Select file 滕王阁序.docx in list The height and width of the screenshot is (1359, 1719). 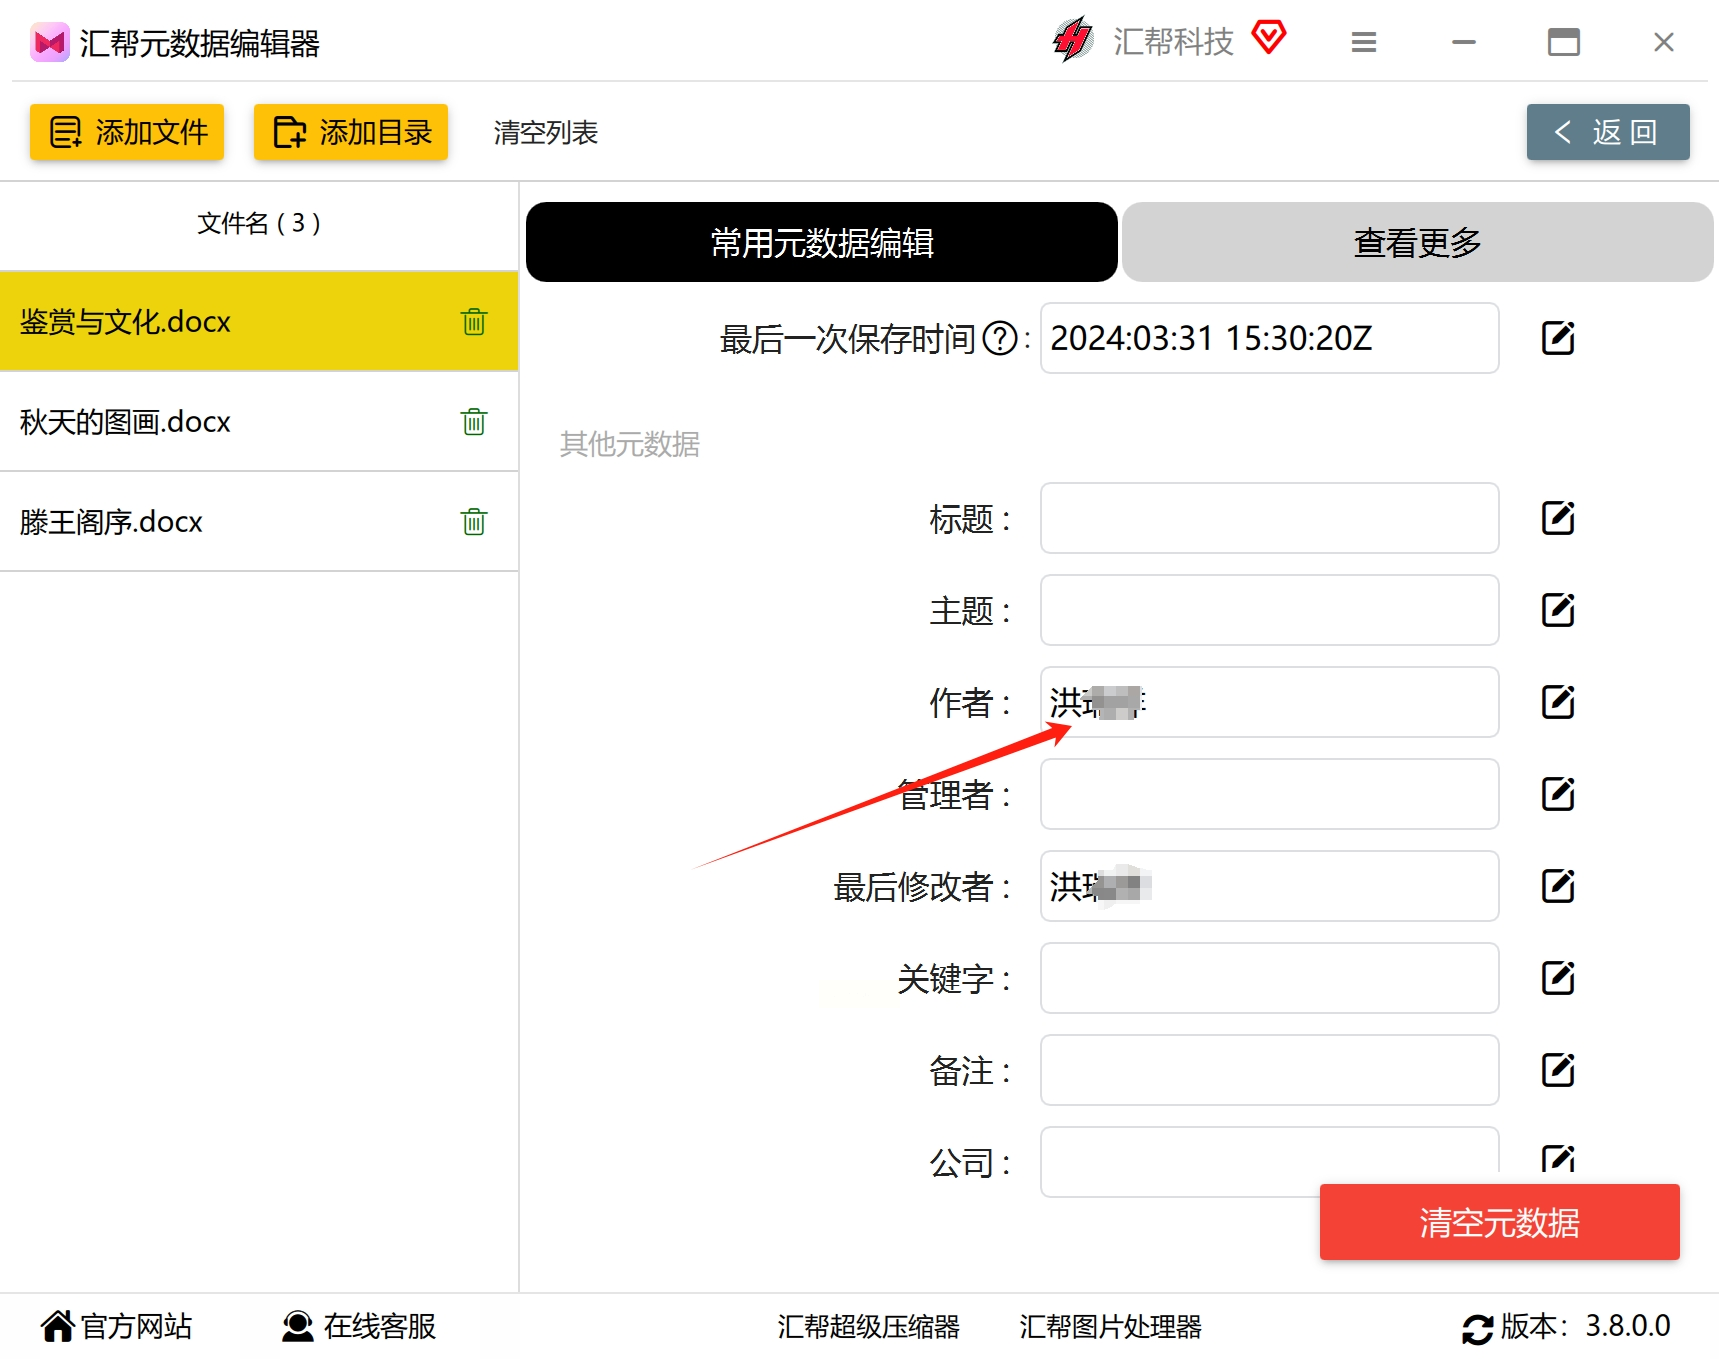(259, 522)
